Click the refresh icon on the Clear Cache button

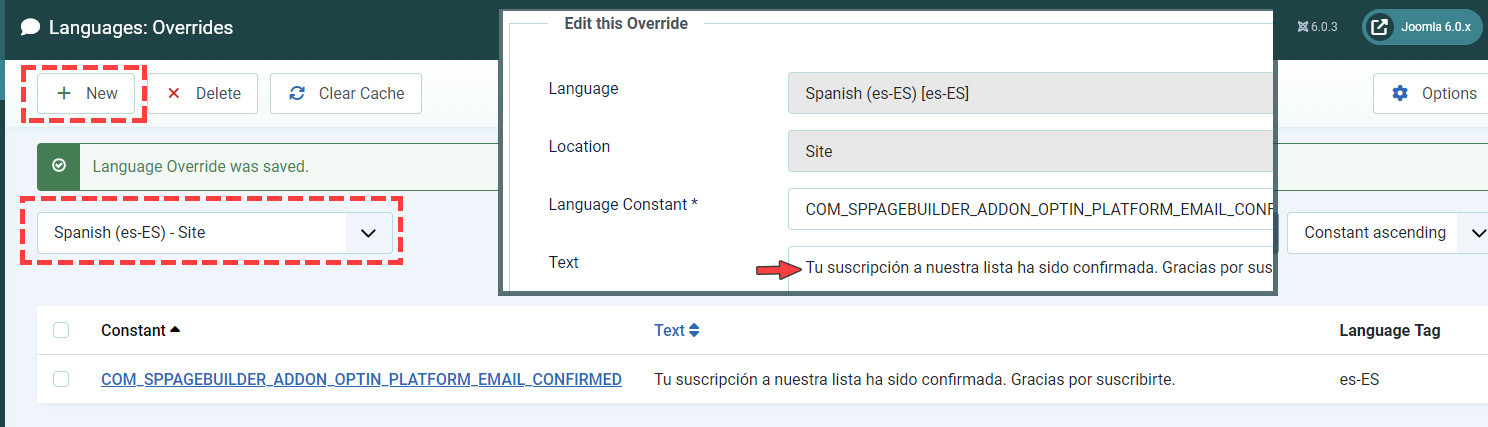coord(297,93)
